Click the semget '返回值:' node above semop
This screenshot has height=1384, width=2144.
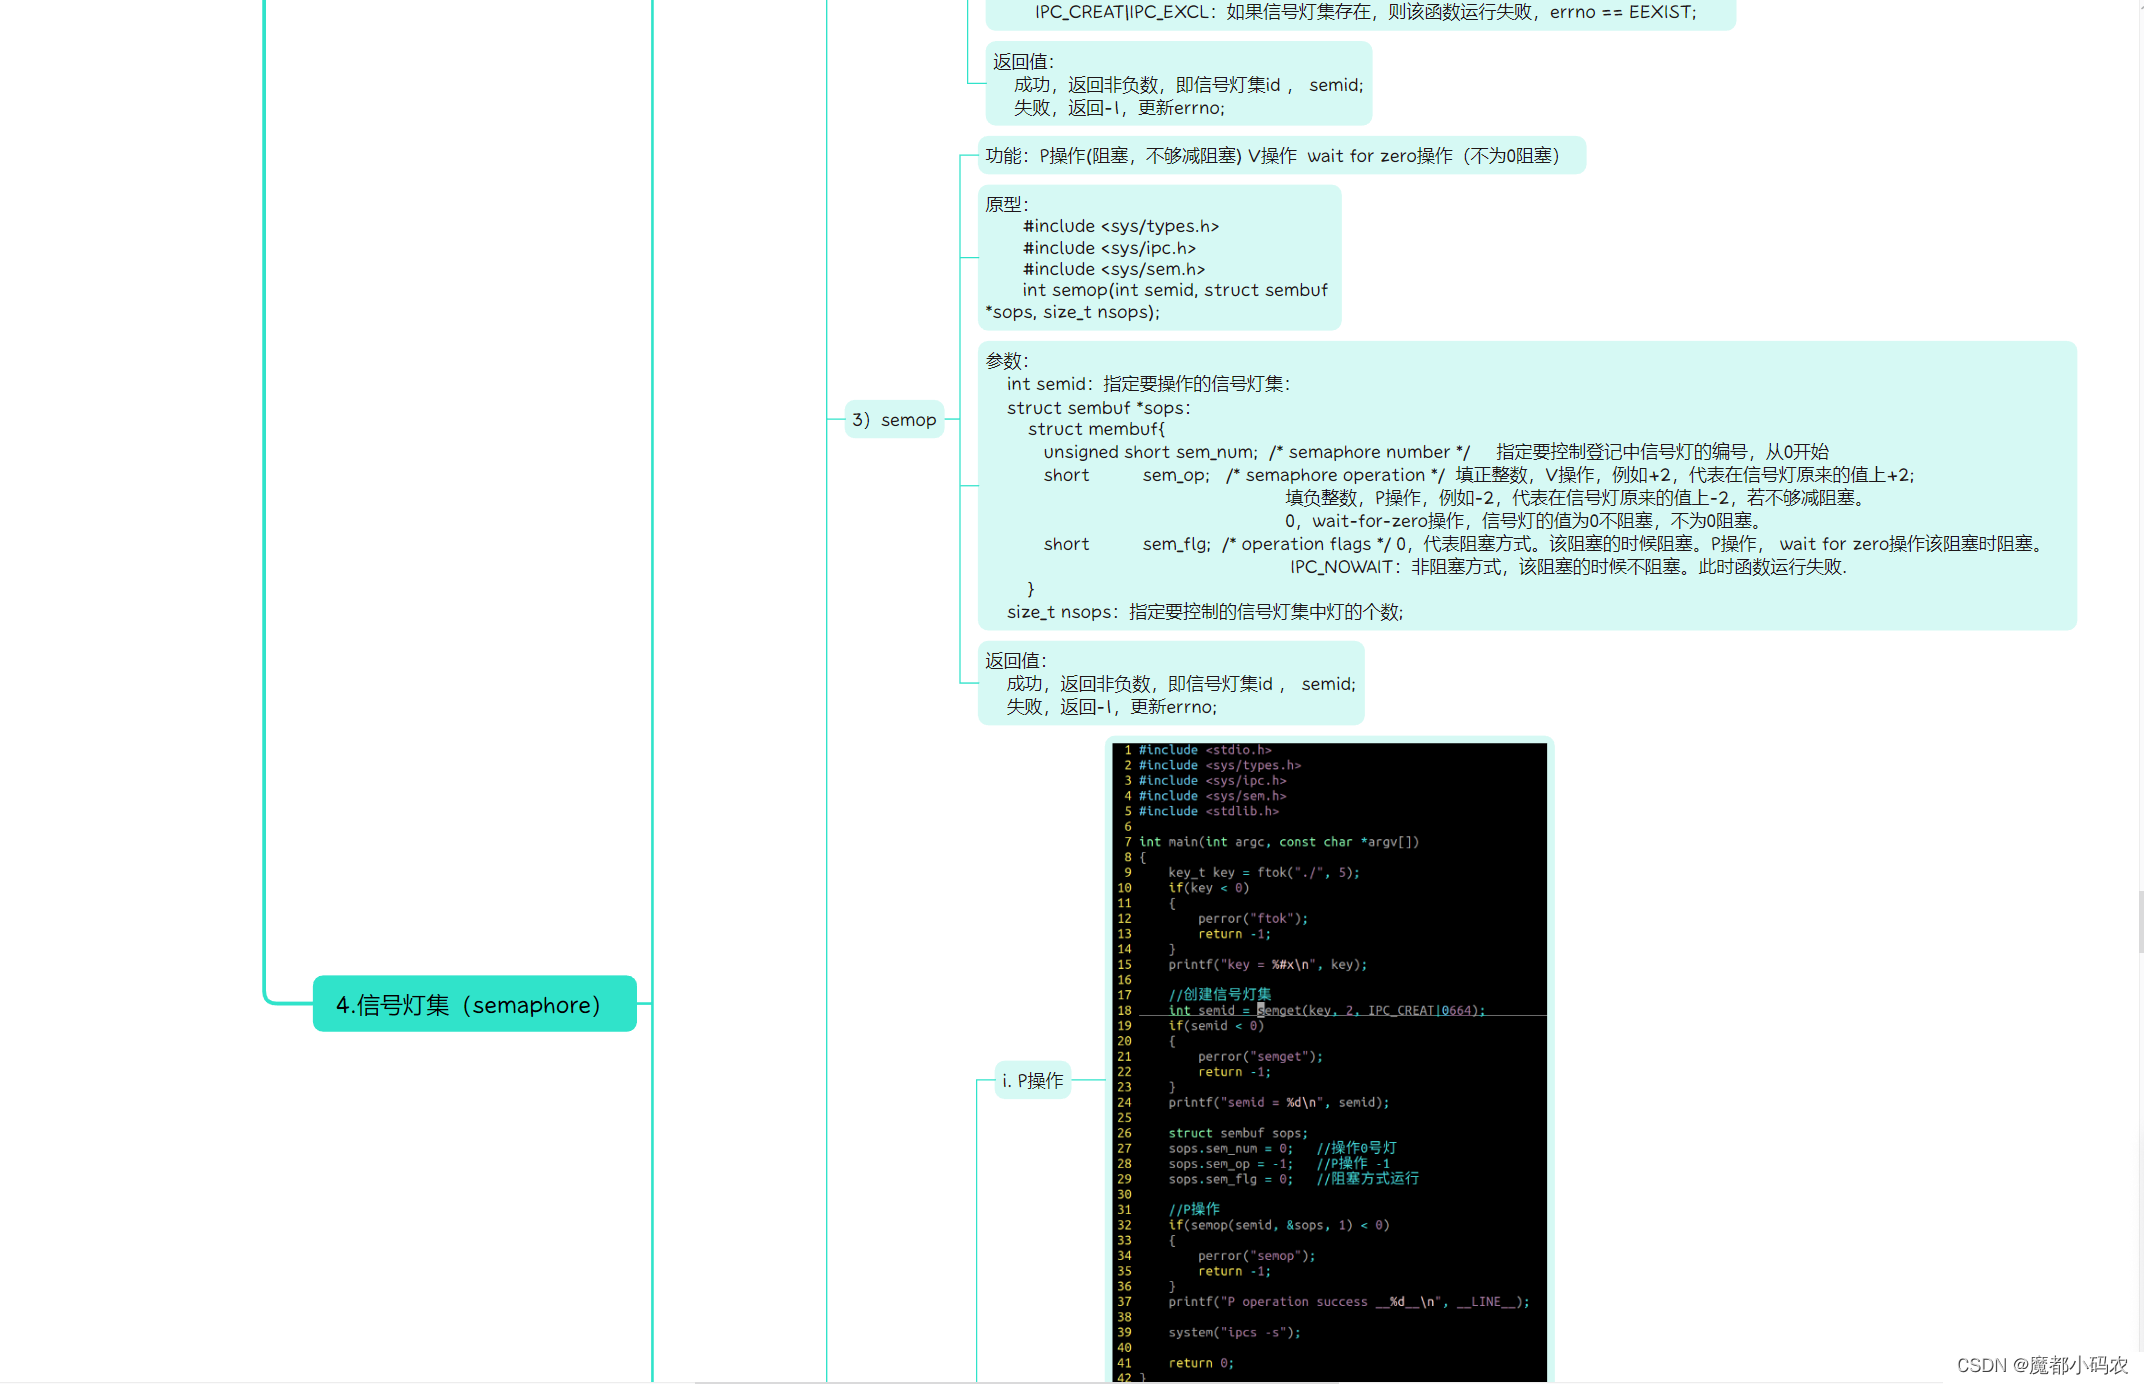1178,84
